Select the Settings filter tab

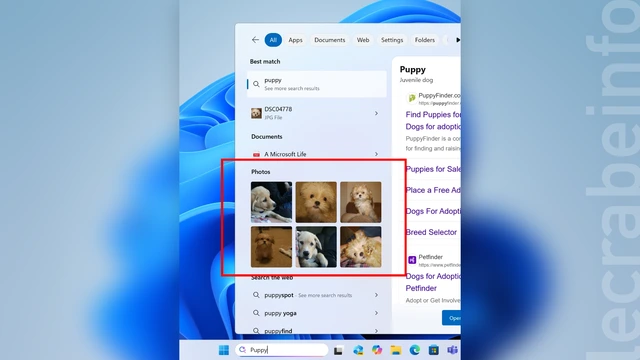(x=392, y=40)
